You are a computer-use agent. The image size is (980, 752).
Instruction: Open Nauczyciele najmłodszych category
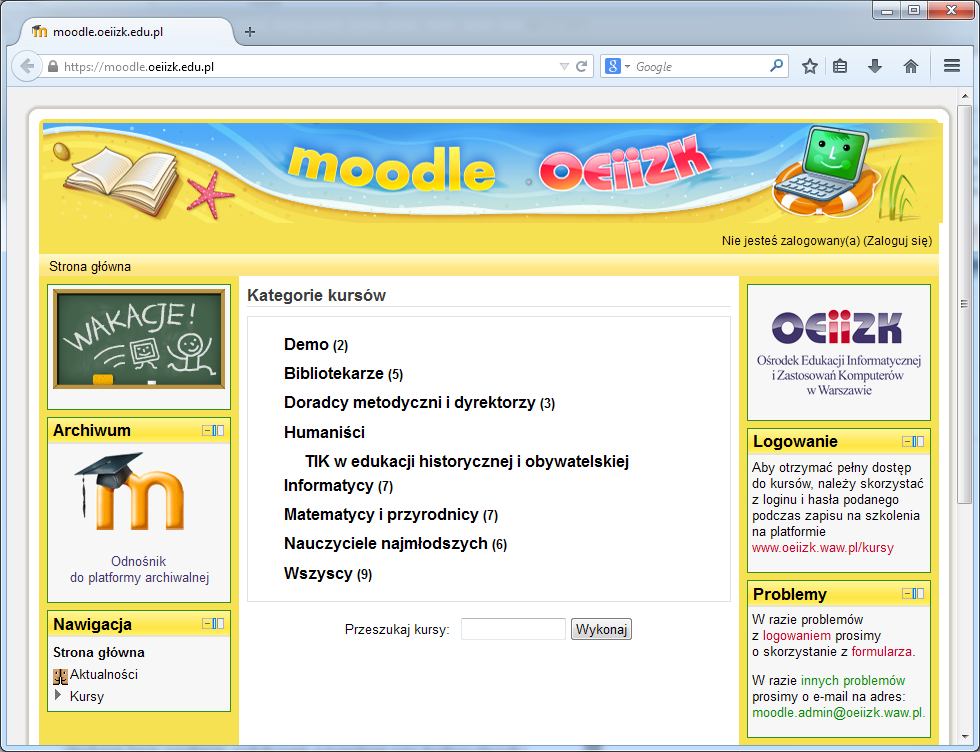click(386, 544)
